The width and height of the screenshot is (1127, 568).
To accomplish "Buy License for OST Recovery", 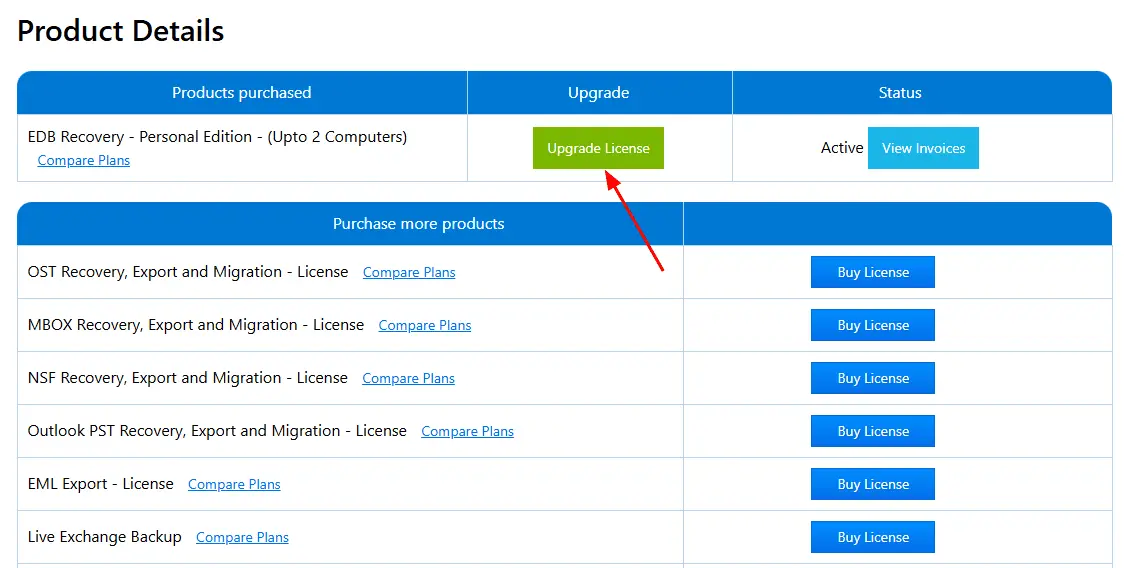I will (872, 272).
